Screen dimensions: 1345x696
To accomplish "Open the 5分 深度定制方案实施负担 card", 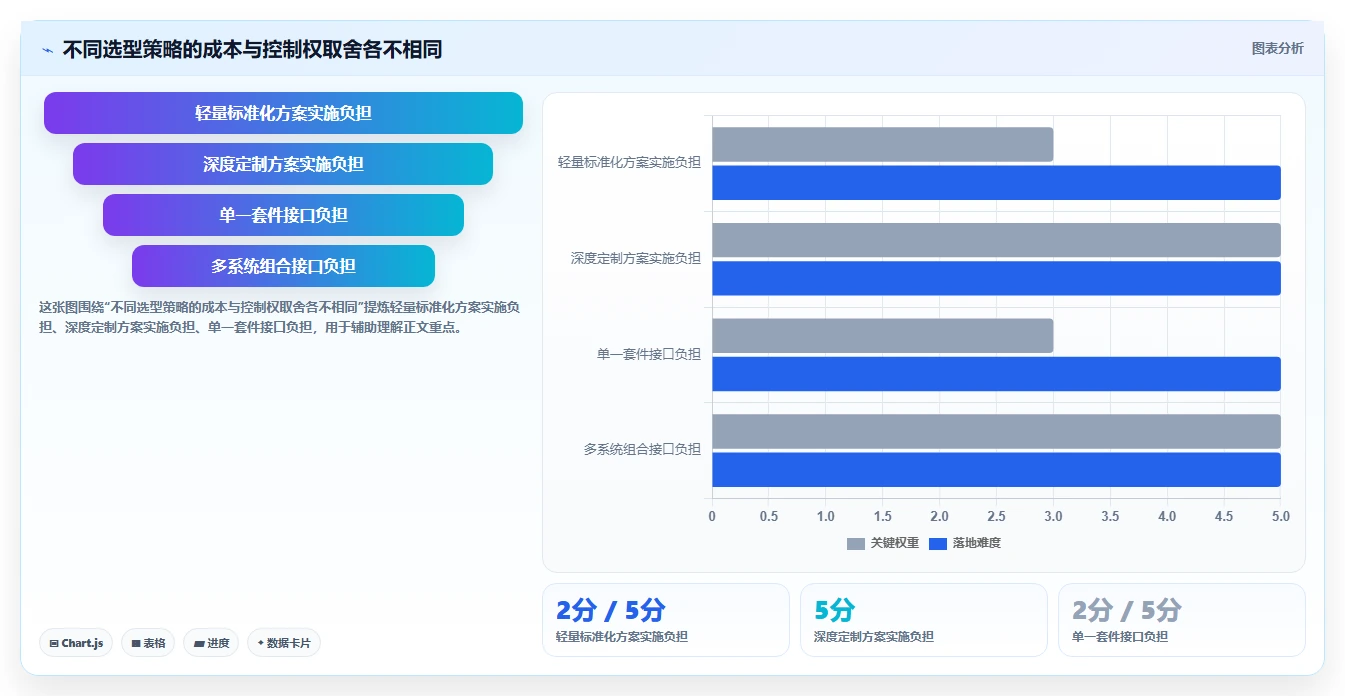I will [923, 620].
